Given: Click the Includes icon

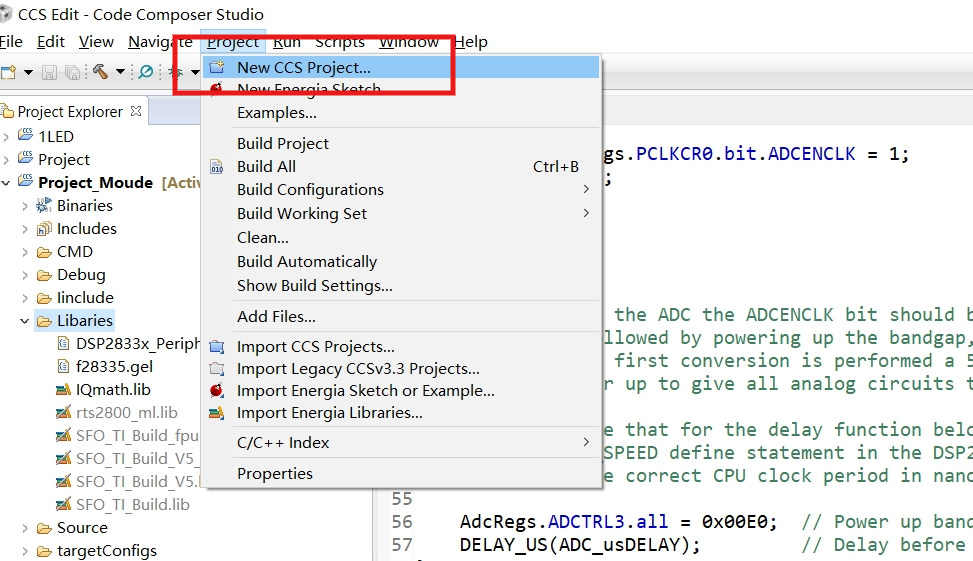Looking at the screenshot, I should click(x=43, y=229).
